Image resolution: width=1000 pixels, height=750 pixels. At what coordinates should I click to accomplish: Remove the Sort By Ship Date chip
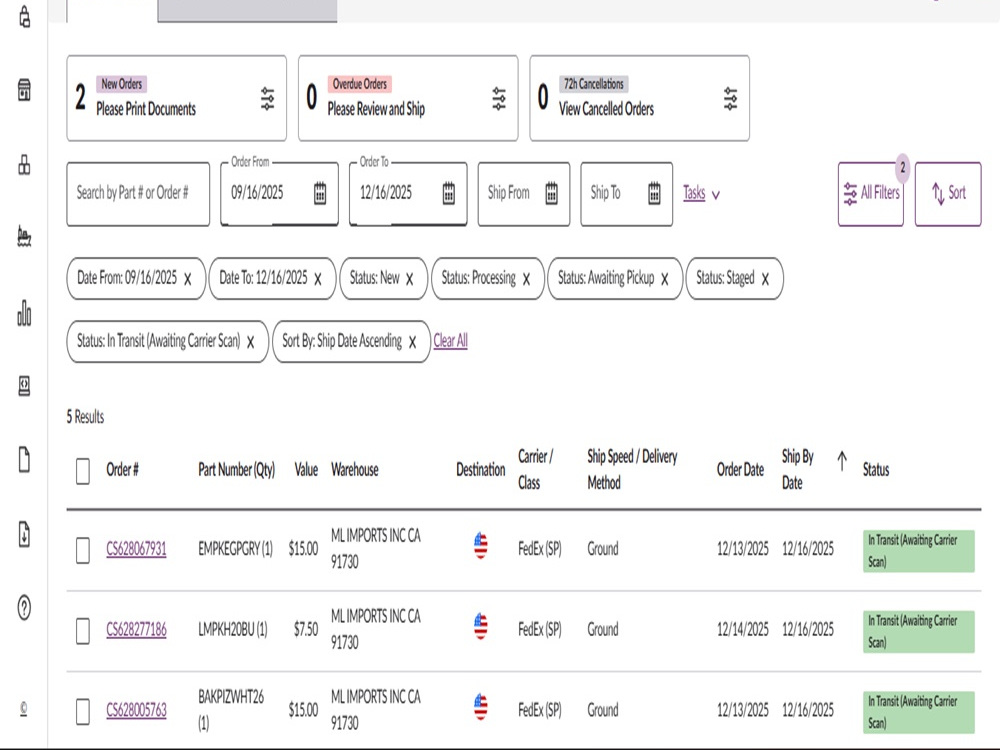tap(413, 342)
